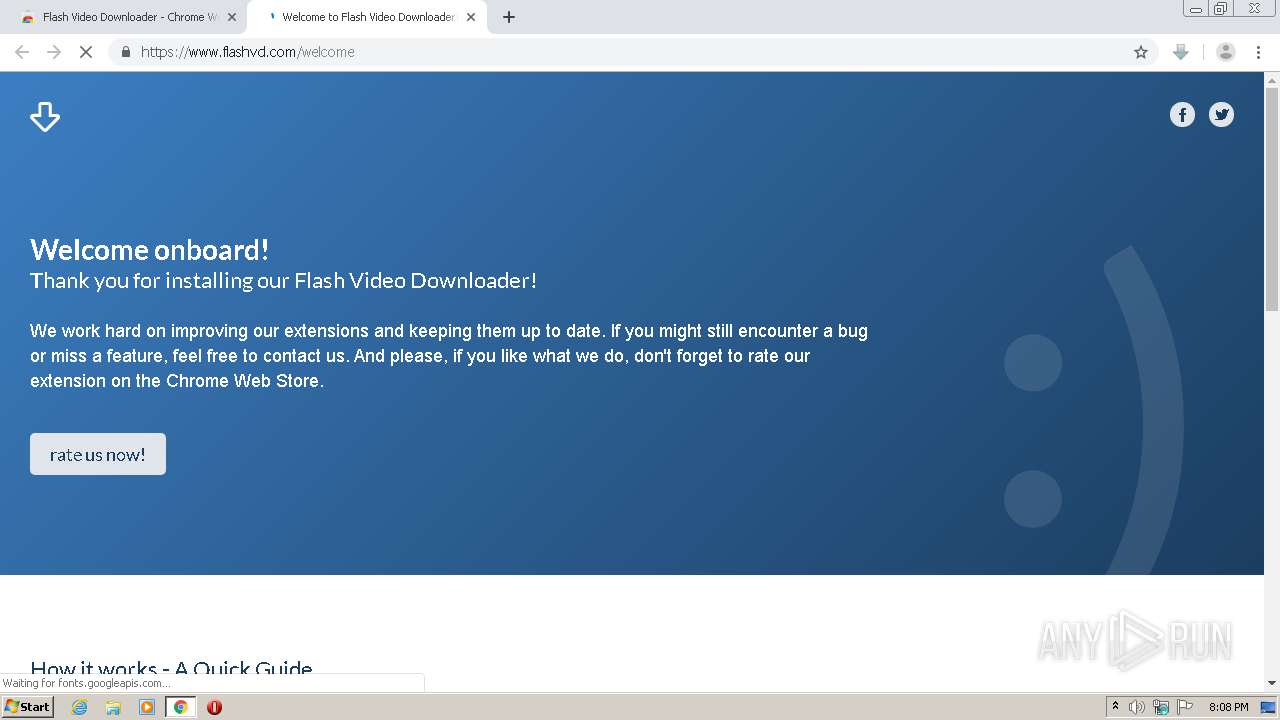Open Windows Explorer folder from taskbar
This screenshot has height=720, width=1280.
tap(113, 707)
